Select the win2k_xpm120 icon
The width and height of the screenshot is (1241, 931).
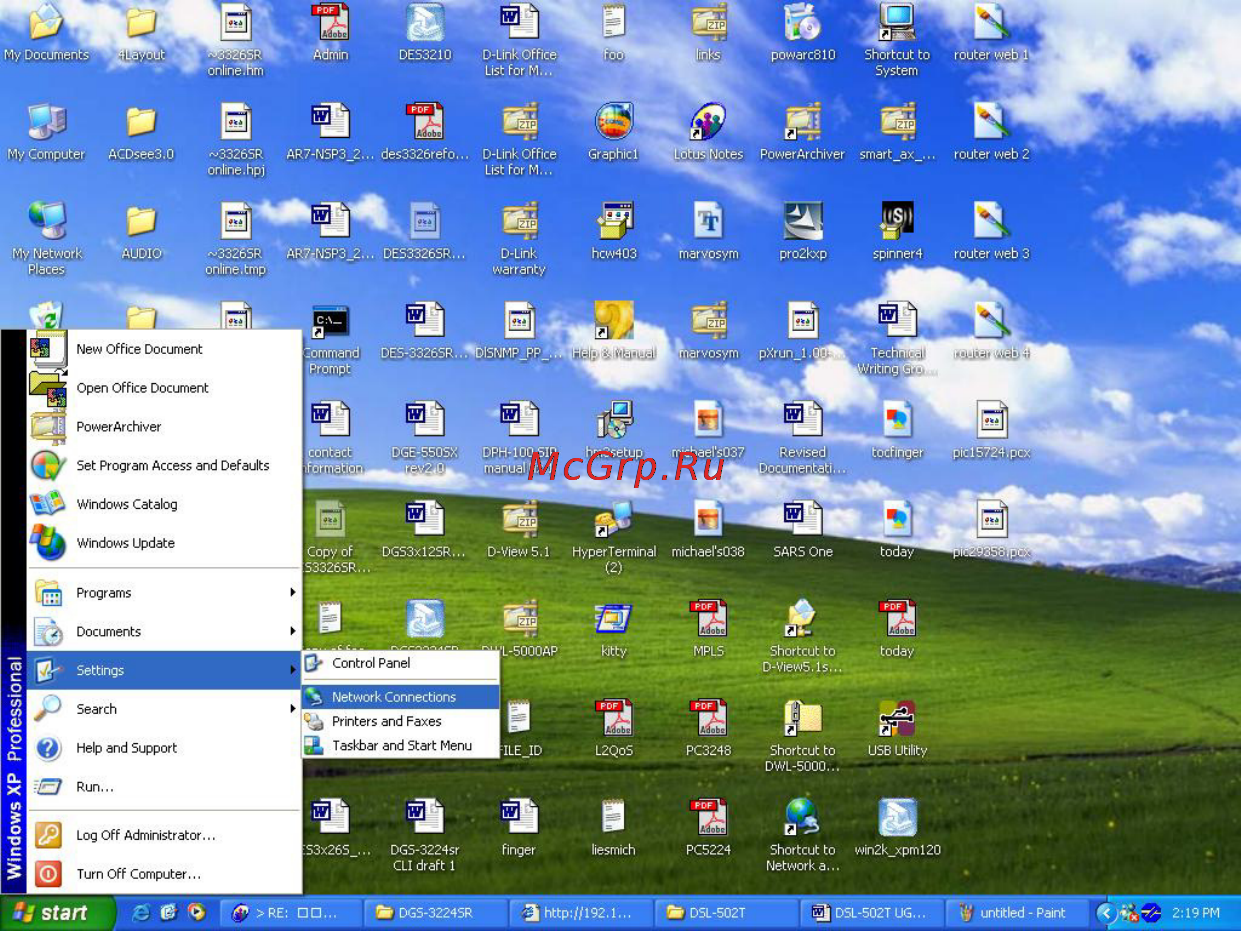(897, 816)
